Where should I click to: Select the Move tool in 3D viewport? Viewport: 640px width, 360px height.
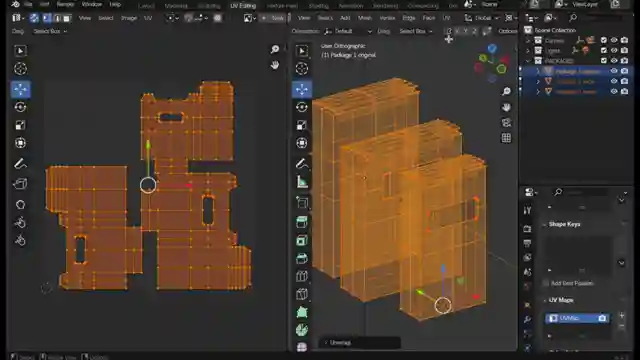302,89
